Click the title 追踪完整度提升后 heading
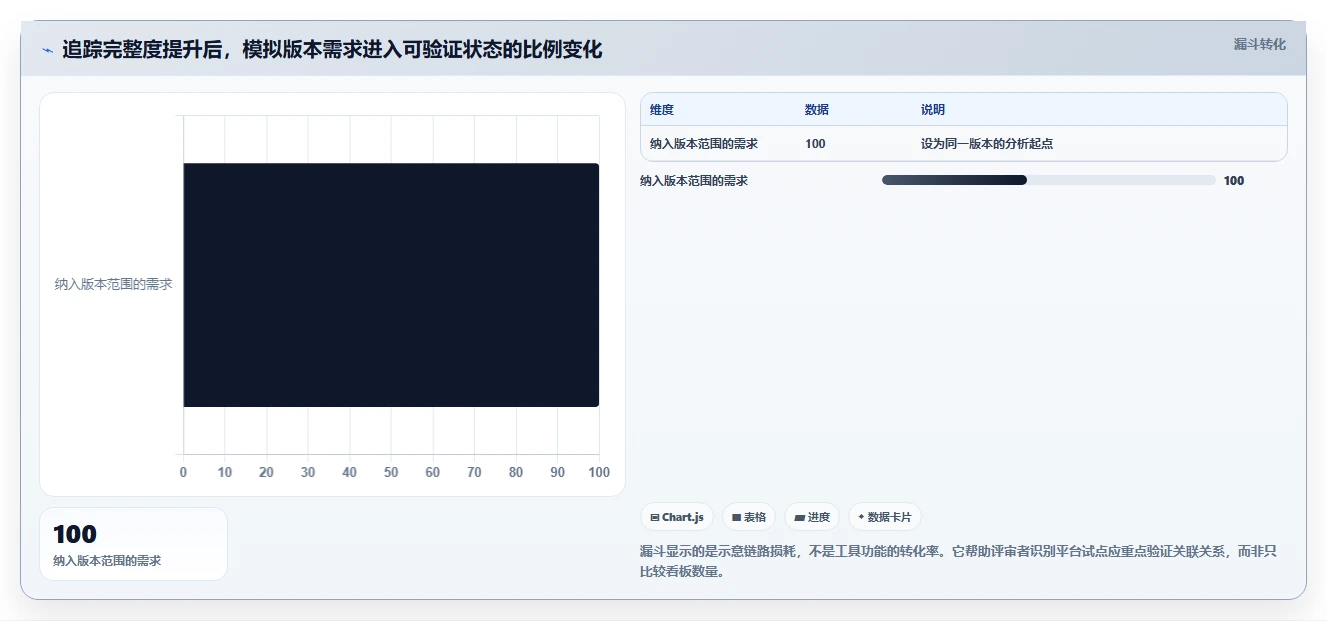 (x=332, y=50)
